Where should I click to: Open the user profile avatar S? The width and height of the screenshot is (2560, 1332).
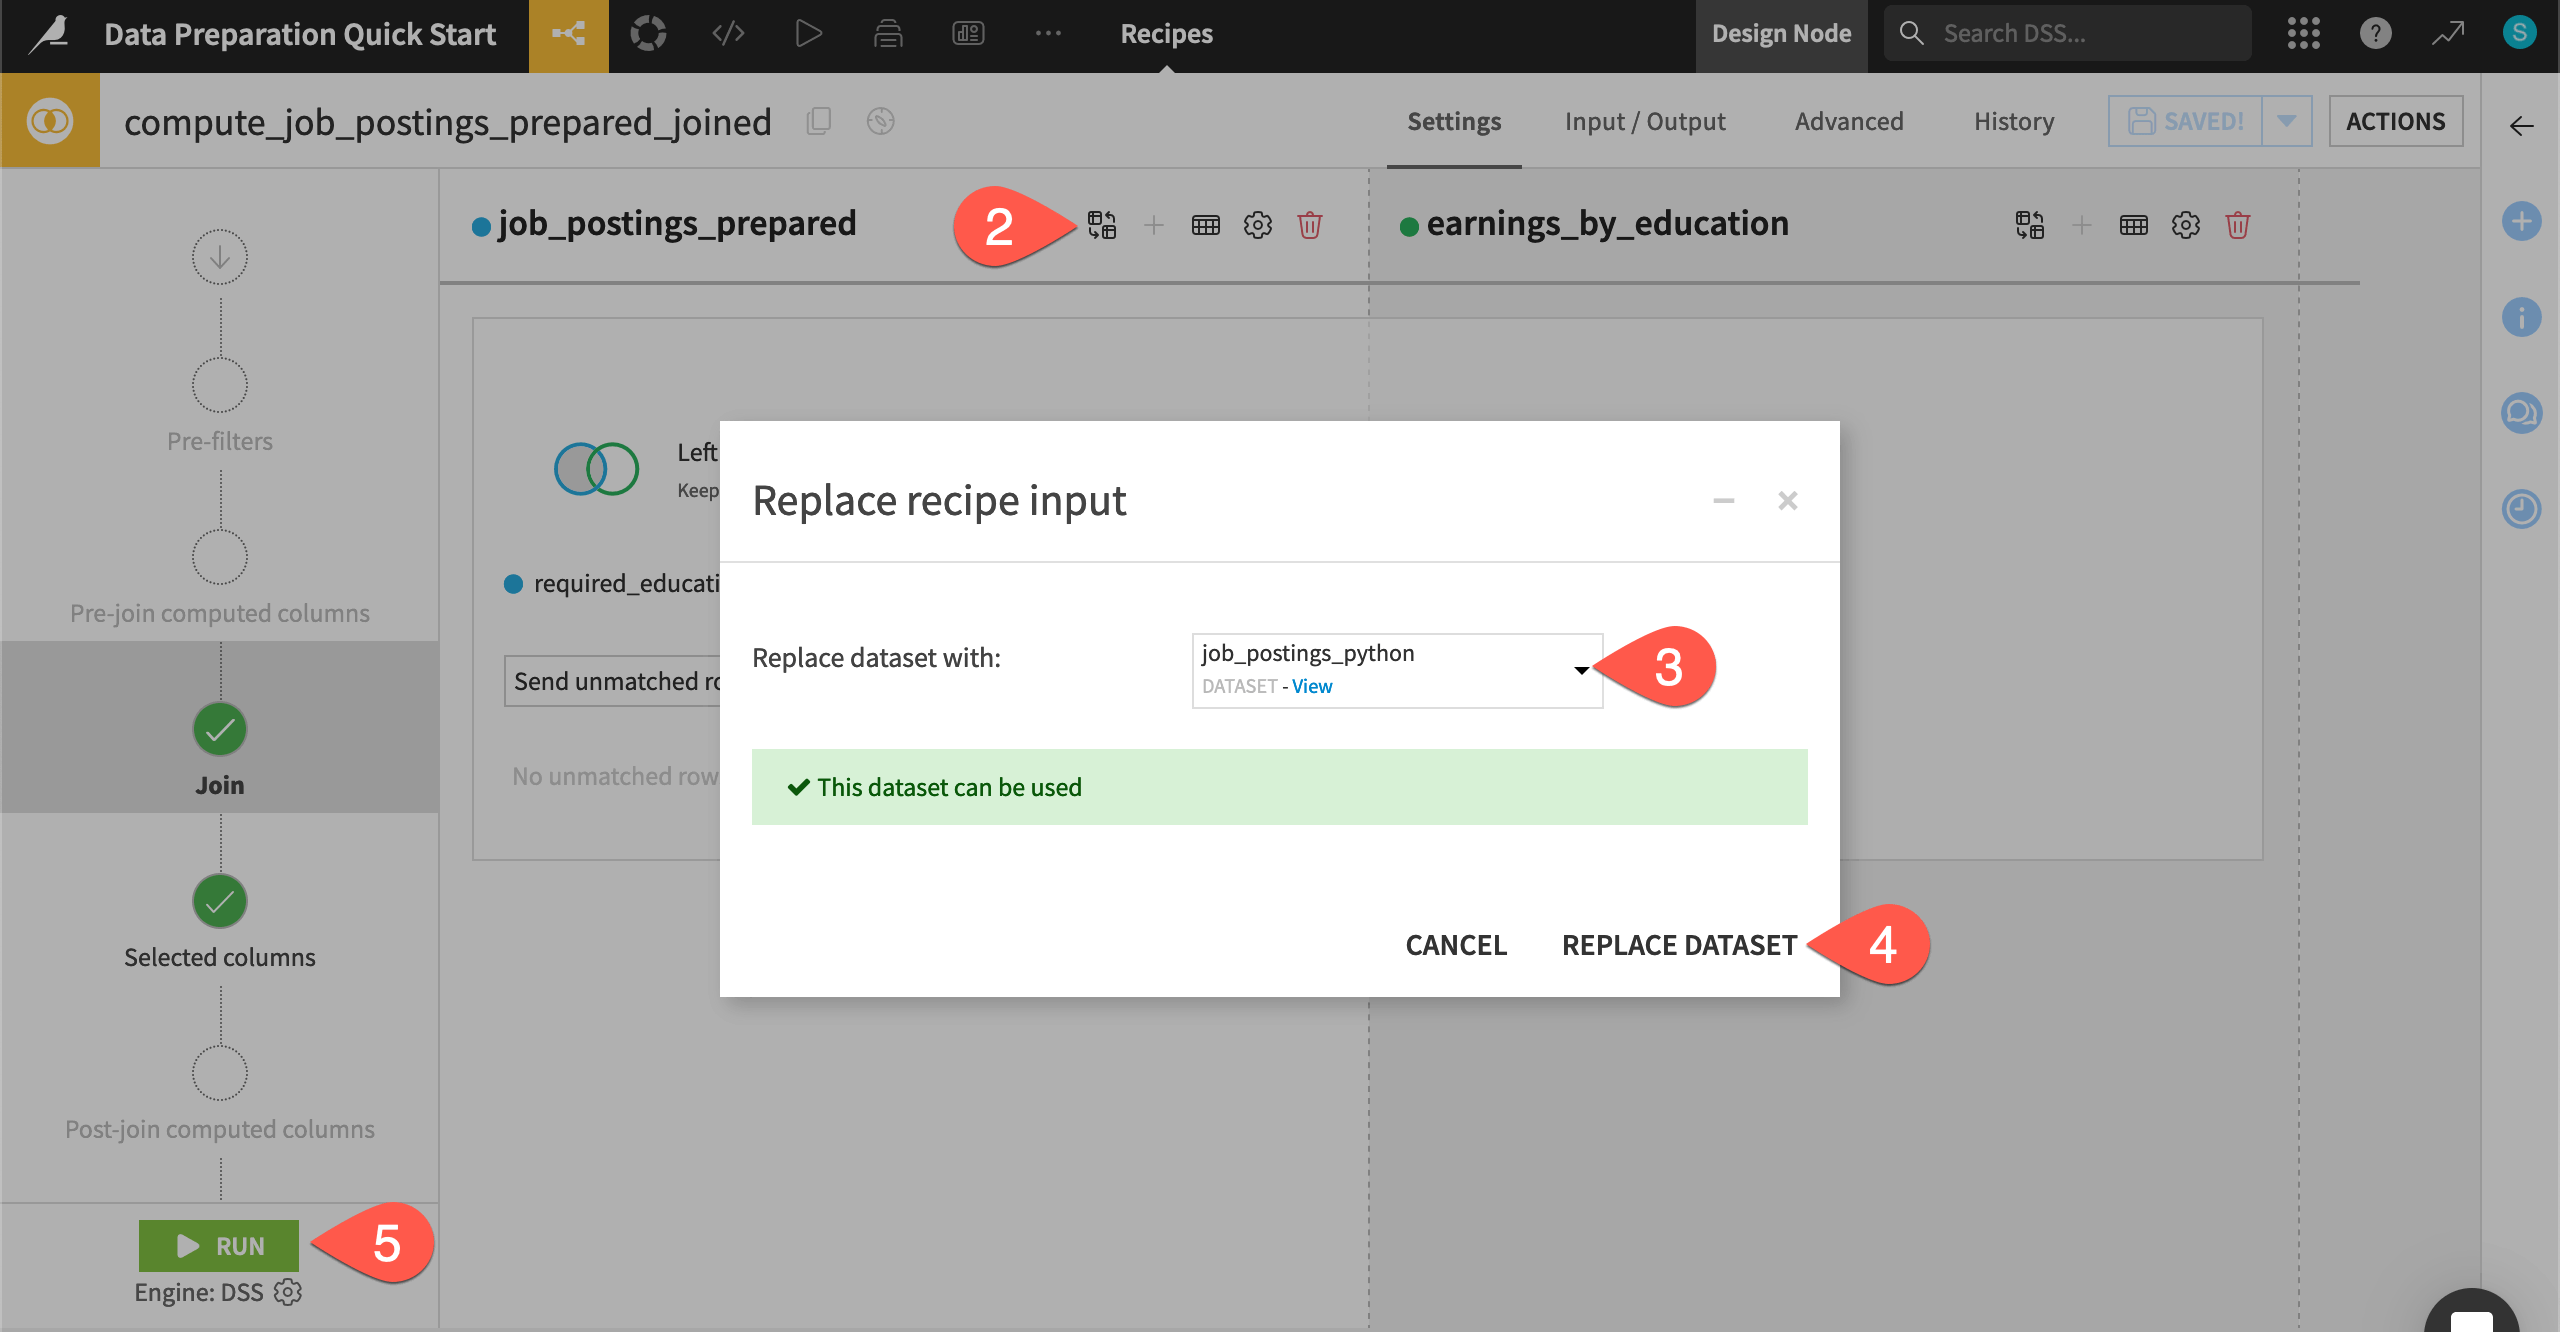pos(2519,33)
